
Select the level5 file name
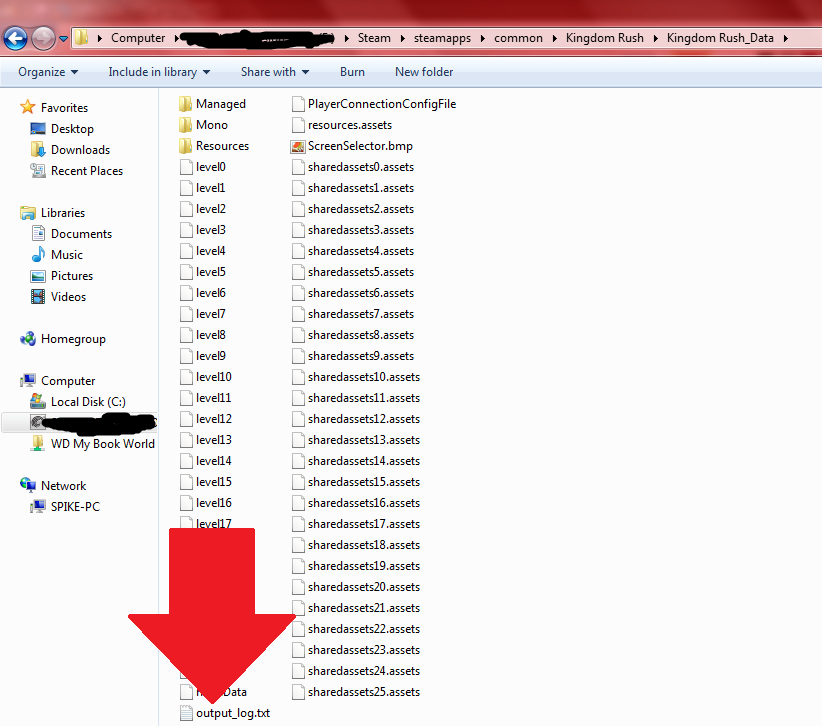[211, 272]
